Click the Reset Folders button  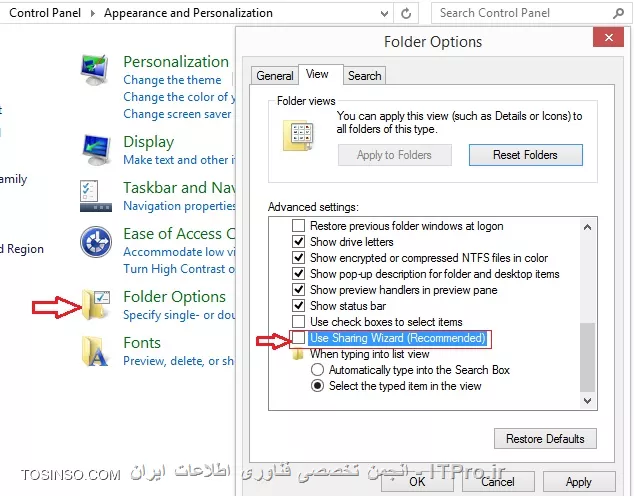point(525,155)
